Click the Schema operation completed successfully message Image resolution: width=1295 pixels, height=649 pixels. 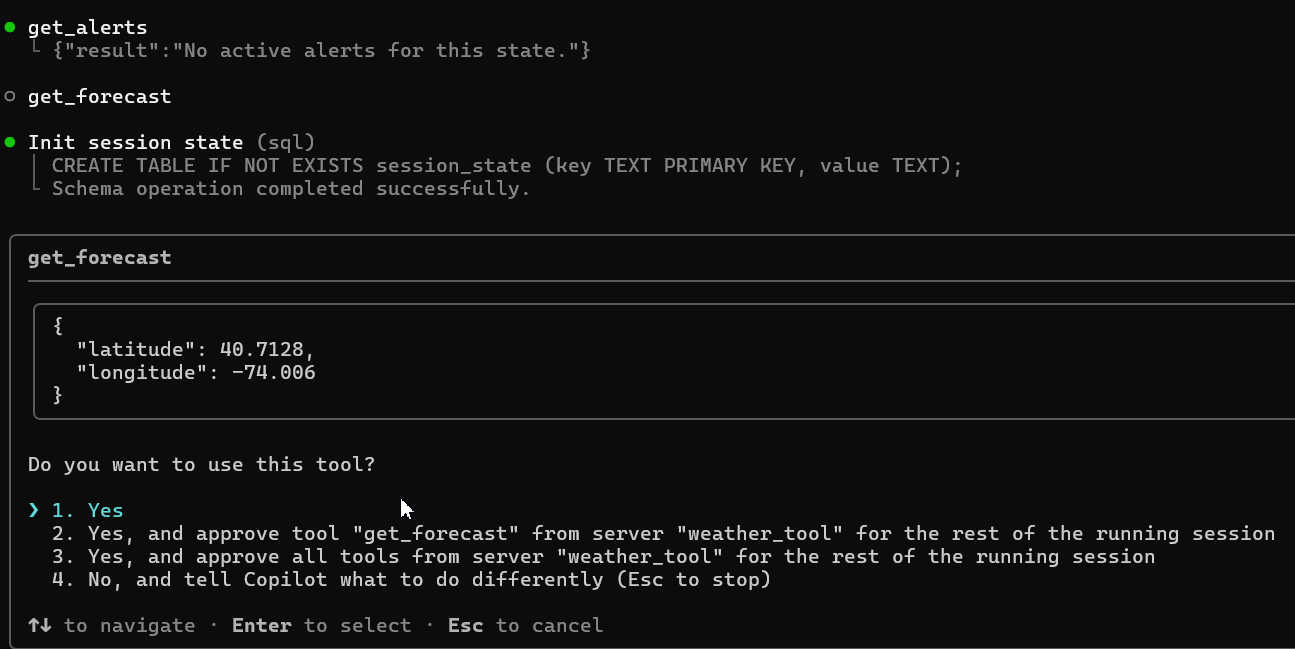[x=290, y=188]
